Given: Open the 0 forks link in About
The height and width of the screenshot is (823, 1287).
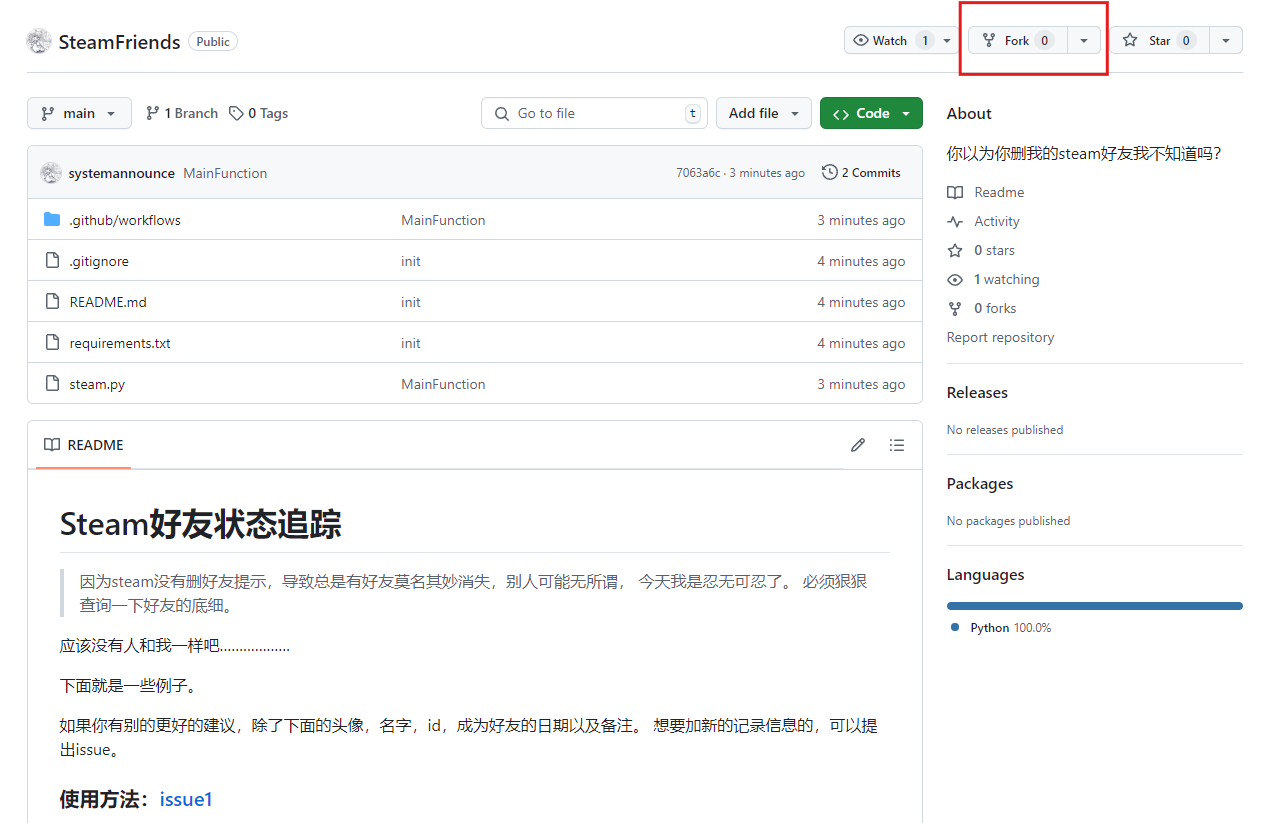Looking at the screenshot, I should point(995,308).
